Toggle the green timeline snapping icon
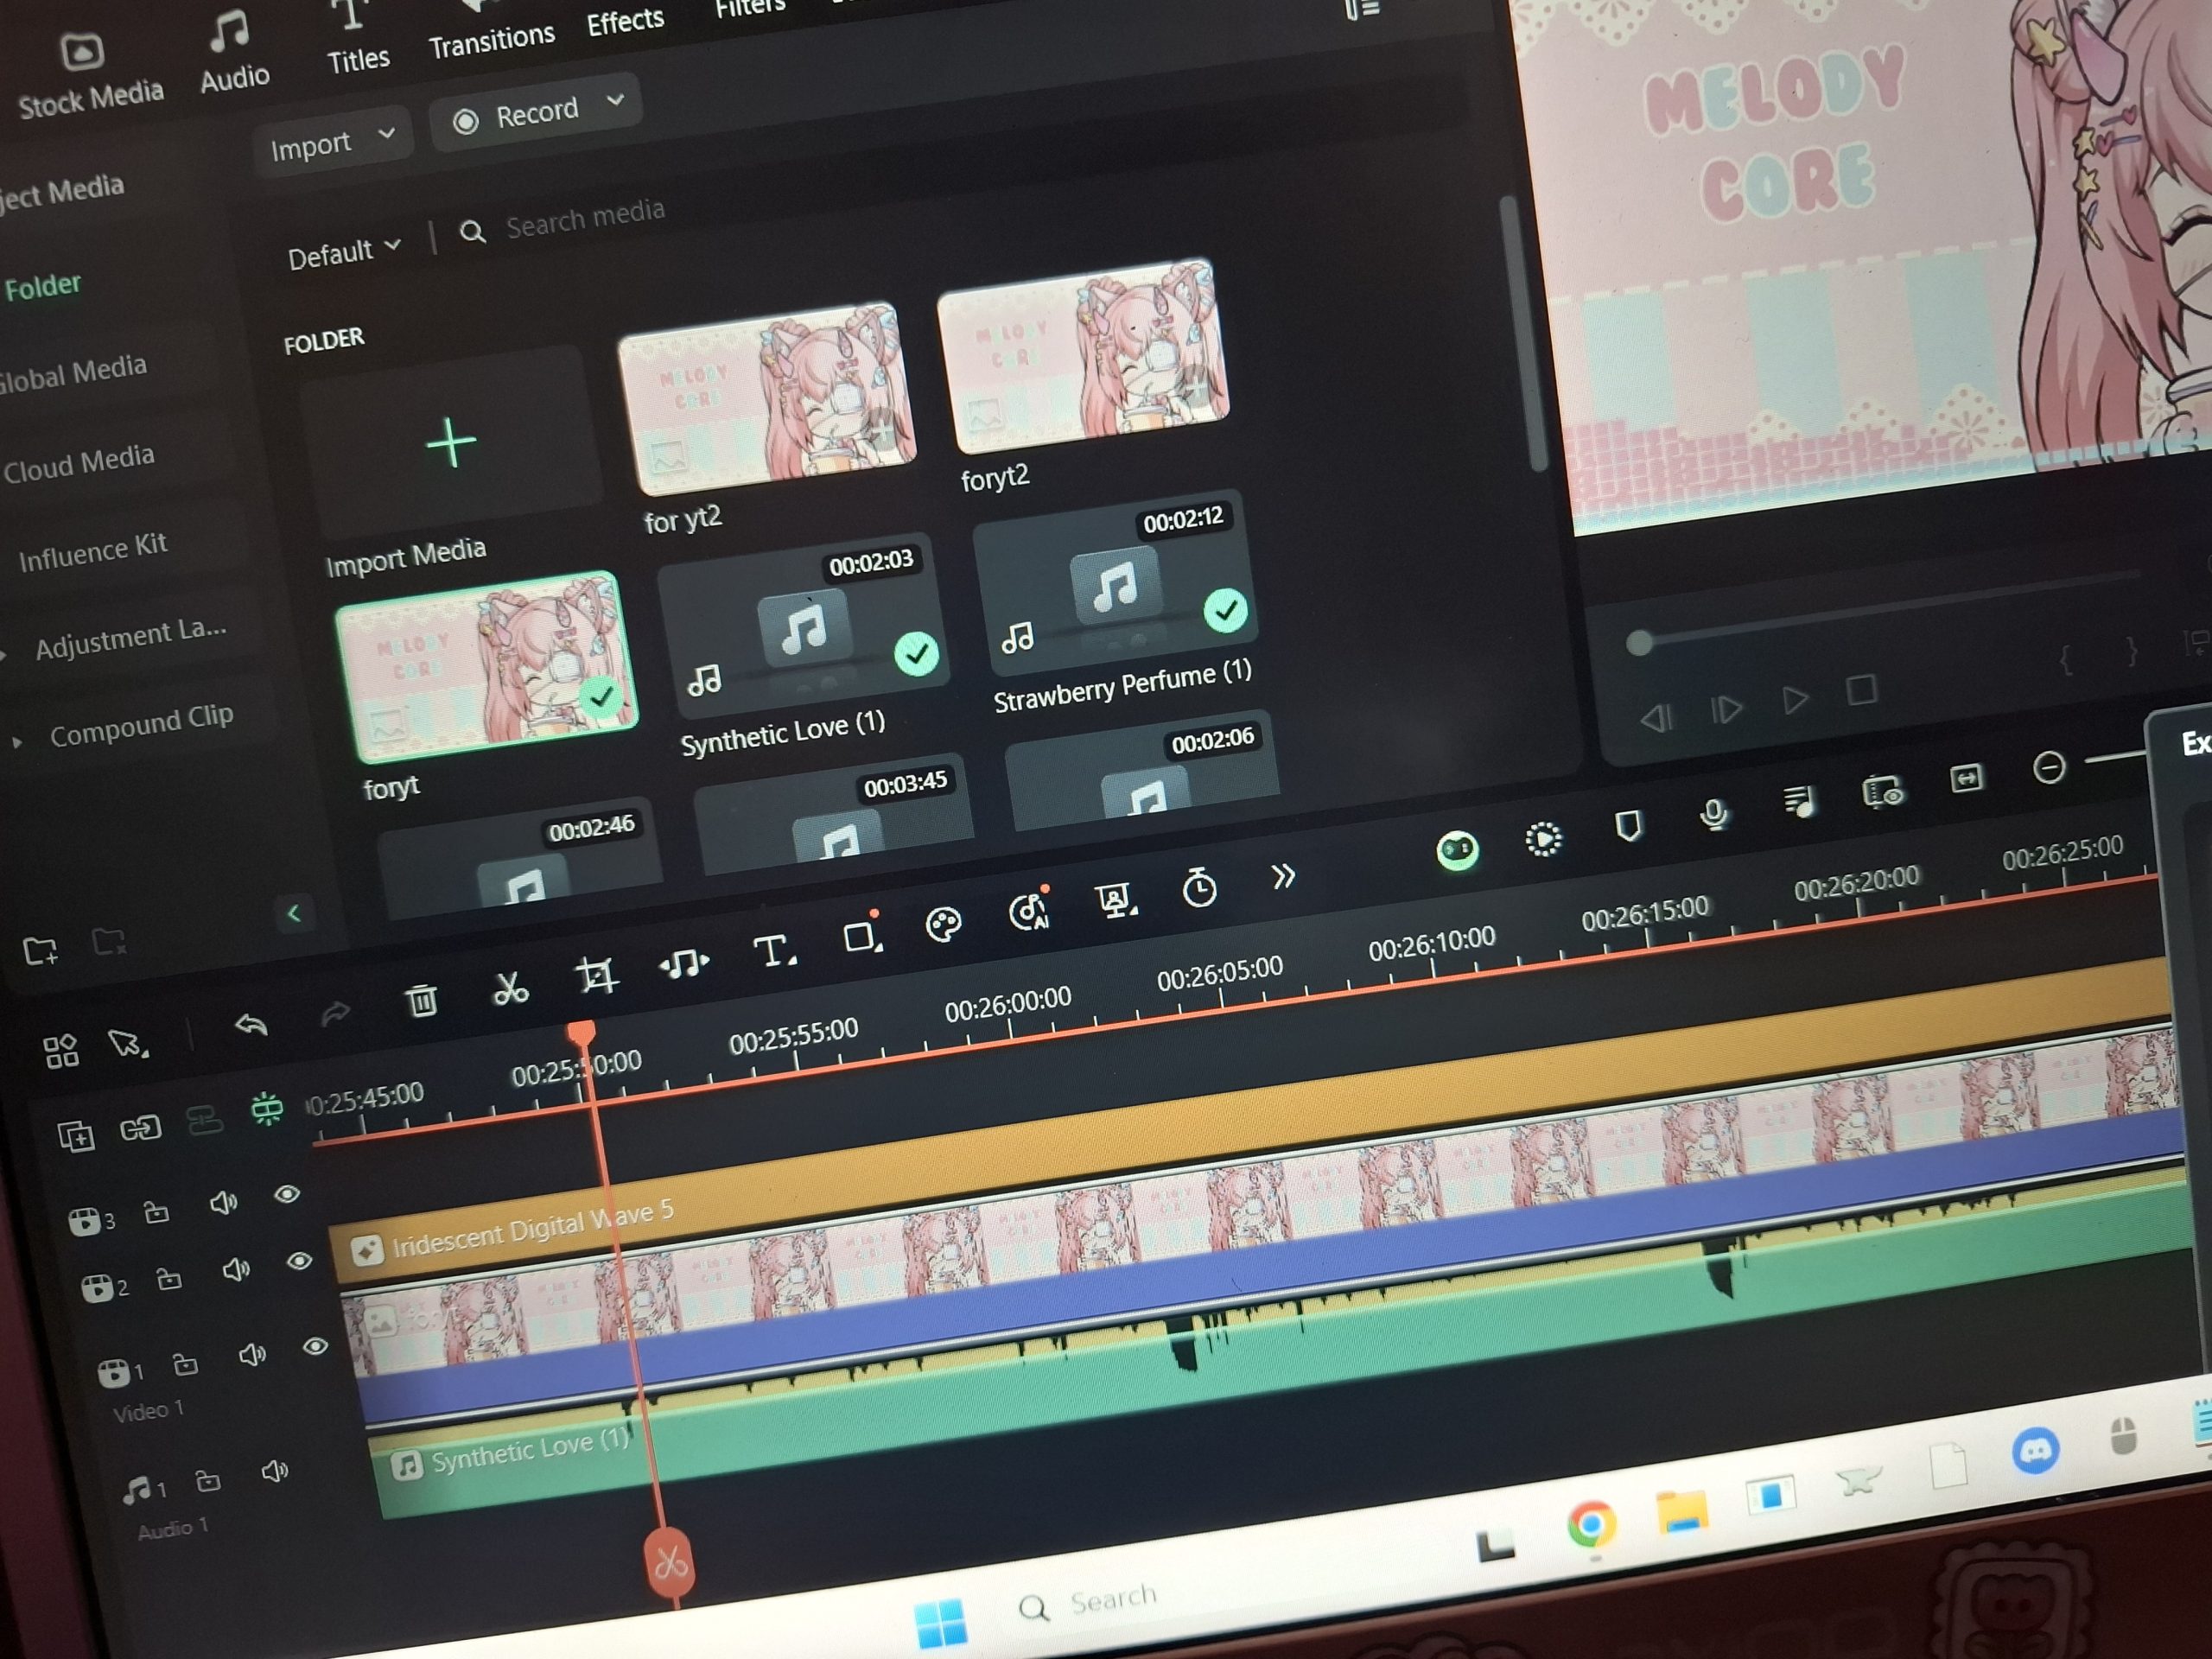Viewport: 2212px width, 1659px height. [266, 1109]
